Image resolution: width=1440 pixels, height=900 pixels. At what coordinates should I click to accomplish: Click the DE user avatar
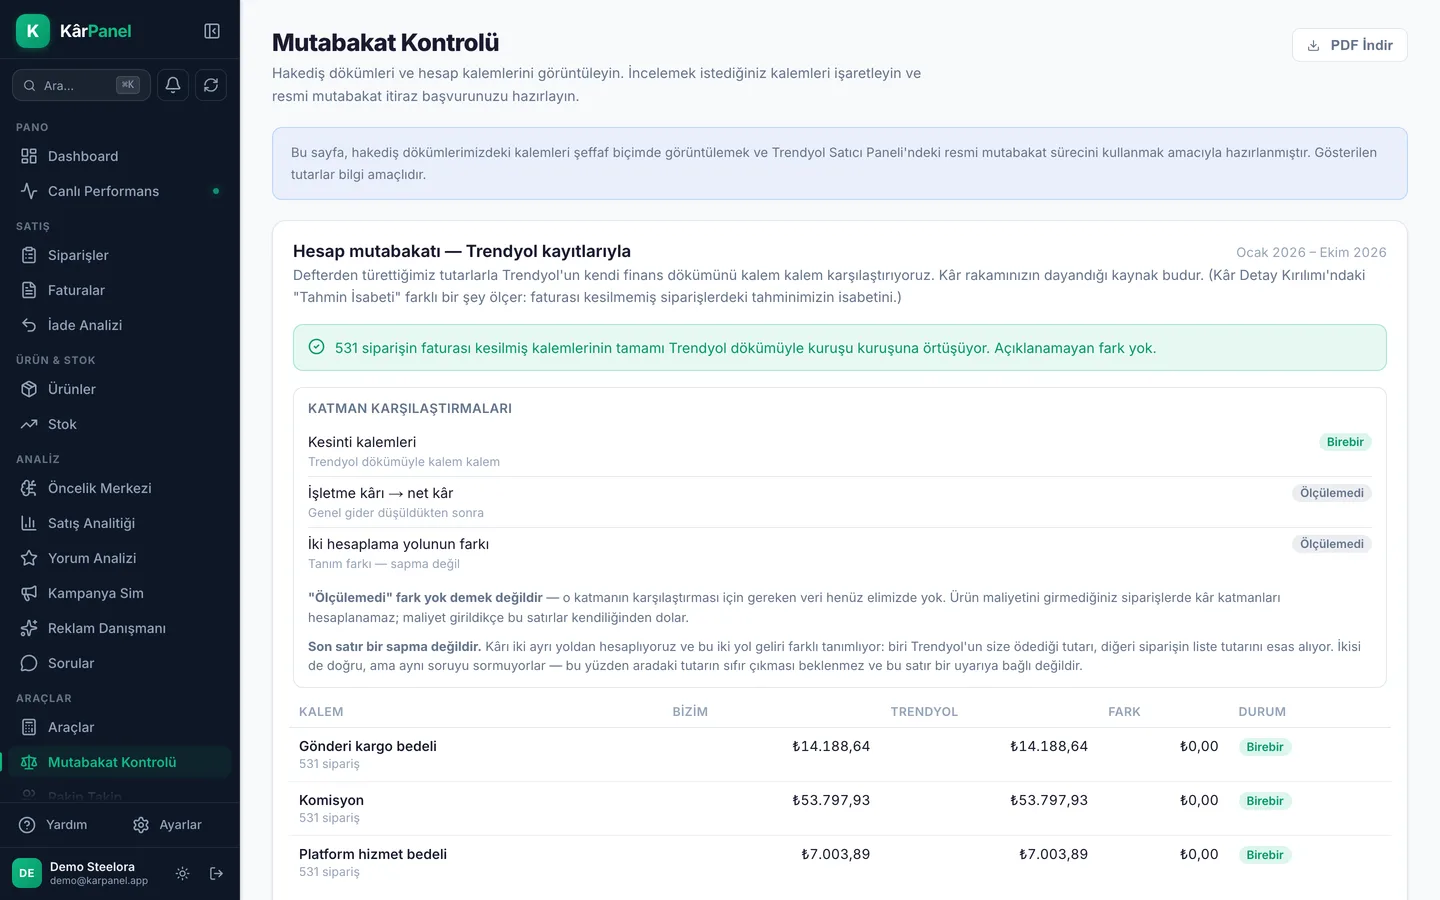coord(27,873)
